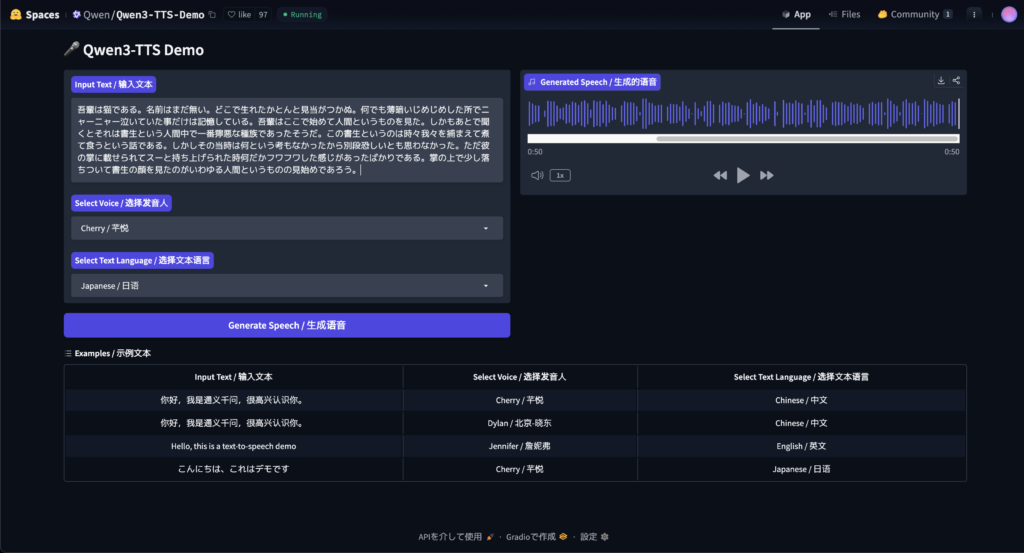Click the Jennifer / 詹妮弗 cell

[519, 446]
